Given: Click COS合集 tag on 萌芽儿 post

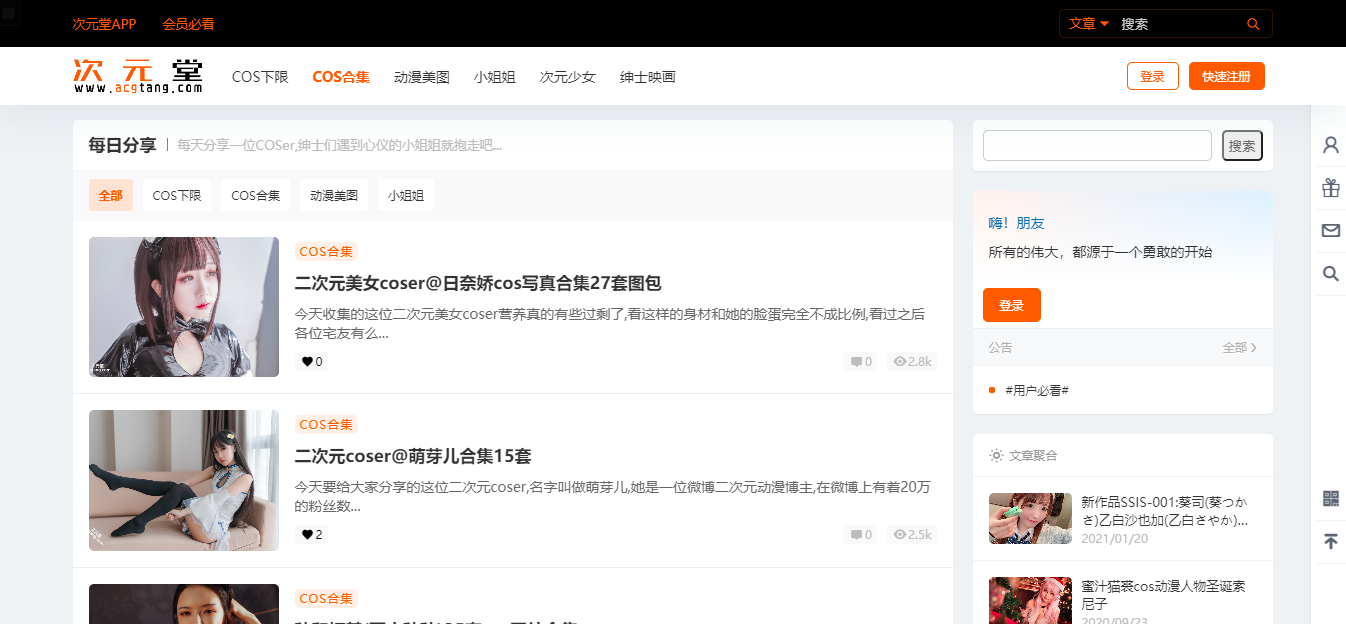Looking at the screenshot, I should pos(326,425).
